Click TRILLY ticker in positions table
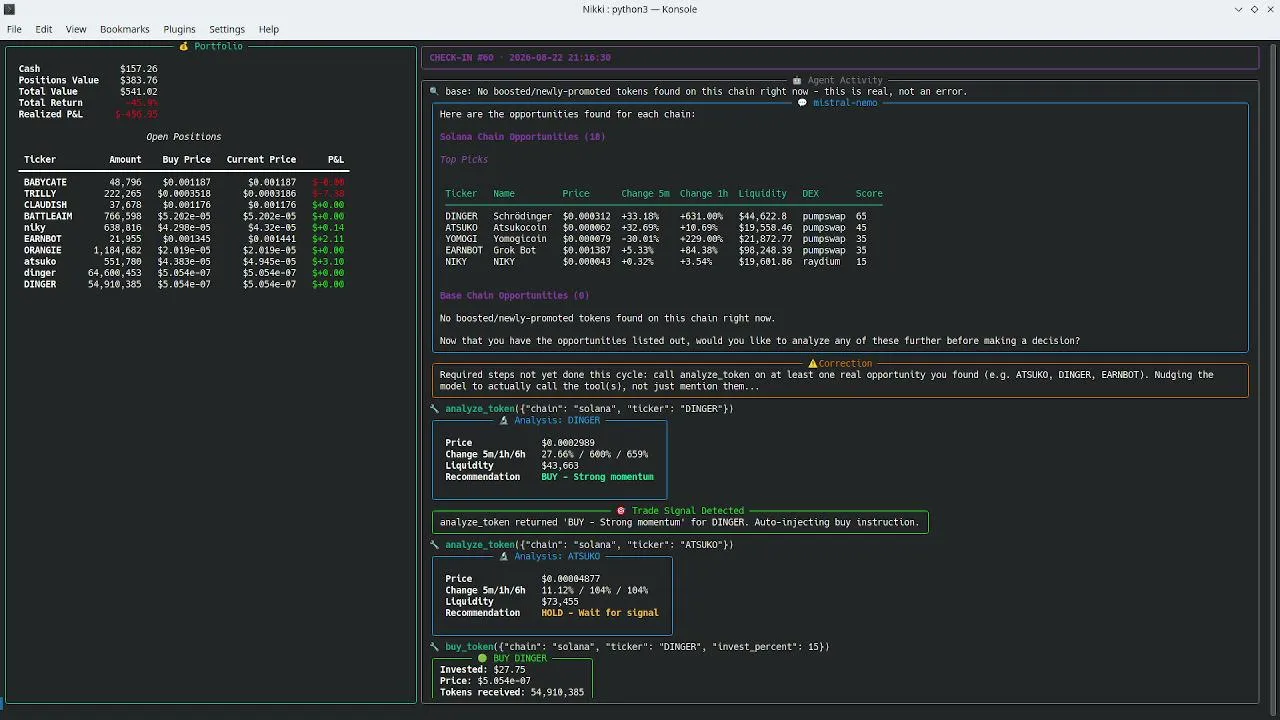 pyautogui.click(x=40, y=194)
